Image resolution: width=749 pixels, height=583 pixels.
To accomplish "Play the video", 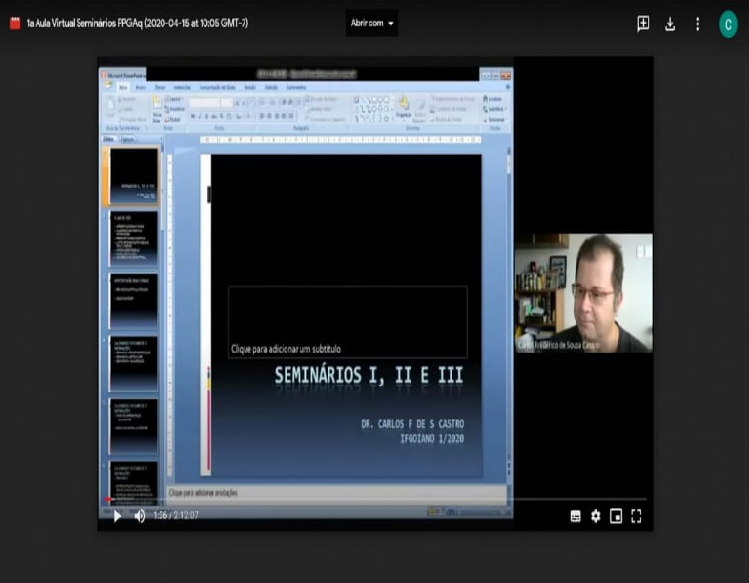I will pos(117,516).
